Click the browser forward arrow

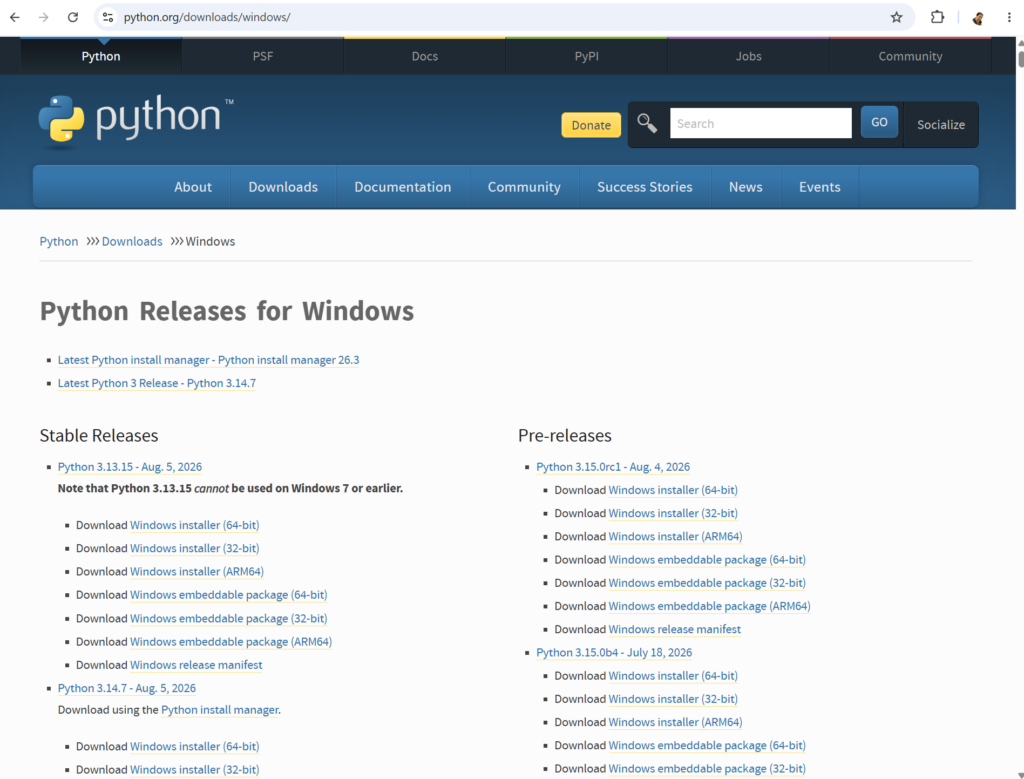click(x=44, y=17)
